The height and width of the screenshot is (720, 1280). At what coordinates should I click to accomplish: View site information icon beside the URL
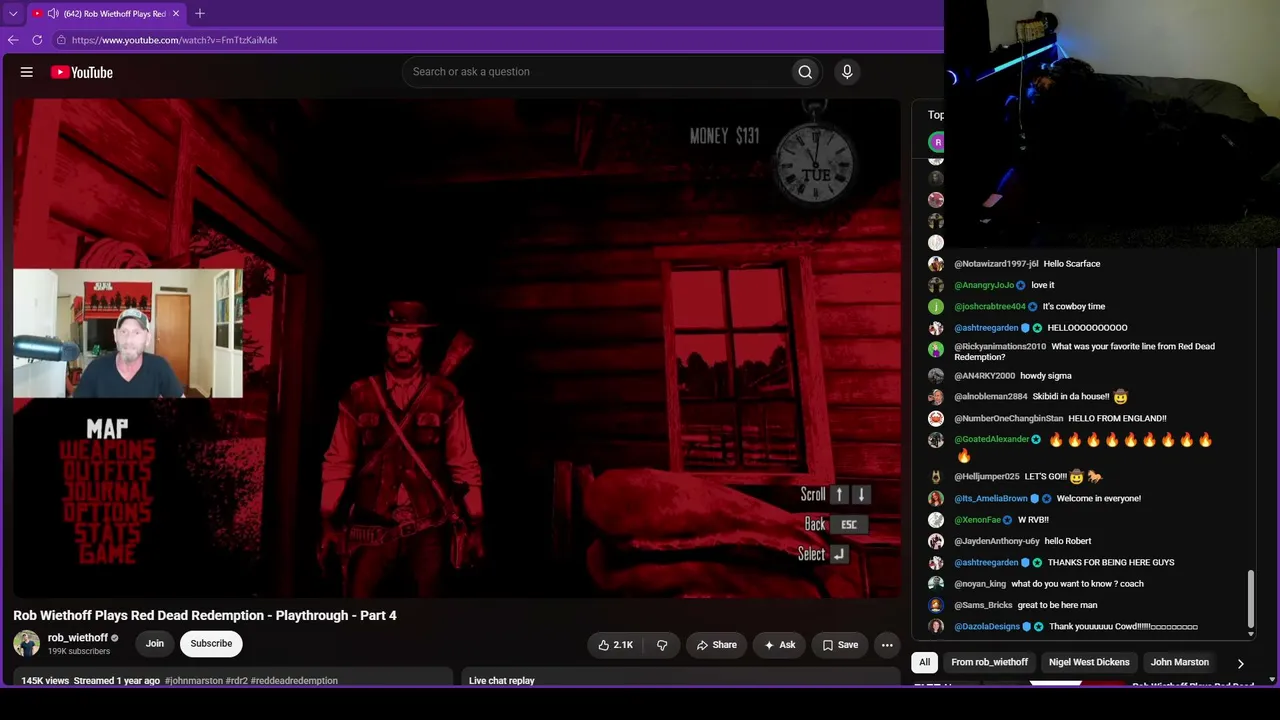click(61, 40)
